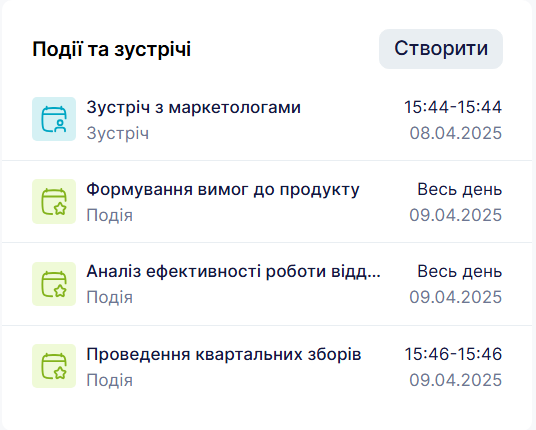This screenshot has height=430, width=536.
Task: Select the Формування вимог event icon
Action: pyautogui.click(x=54, y=201)
